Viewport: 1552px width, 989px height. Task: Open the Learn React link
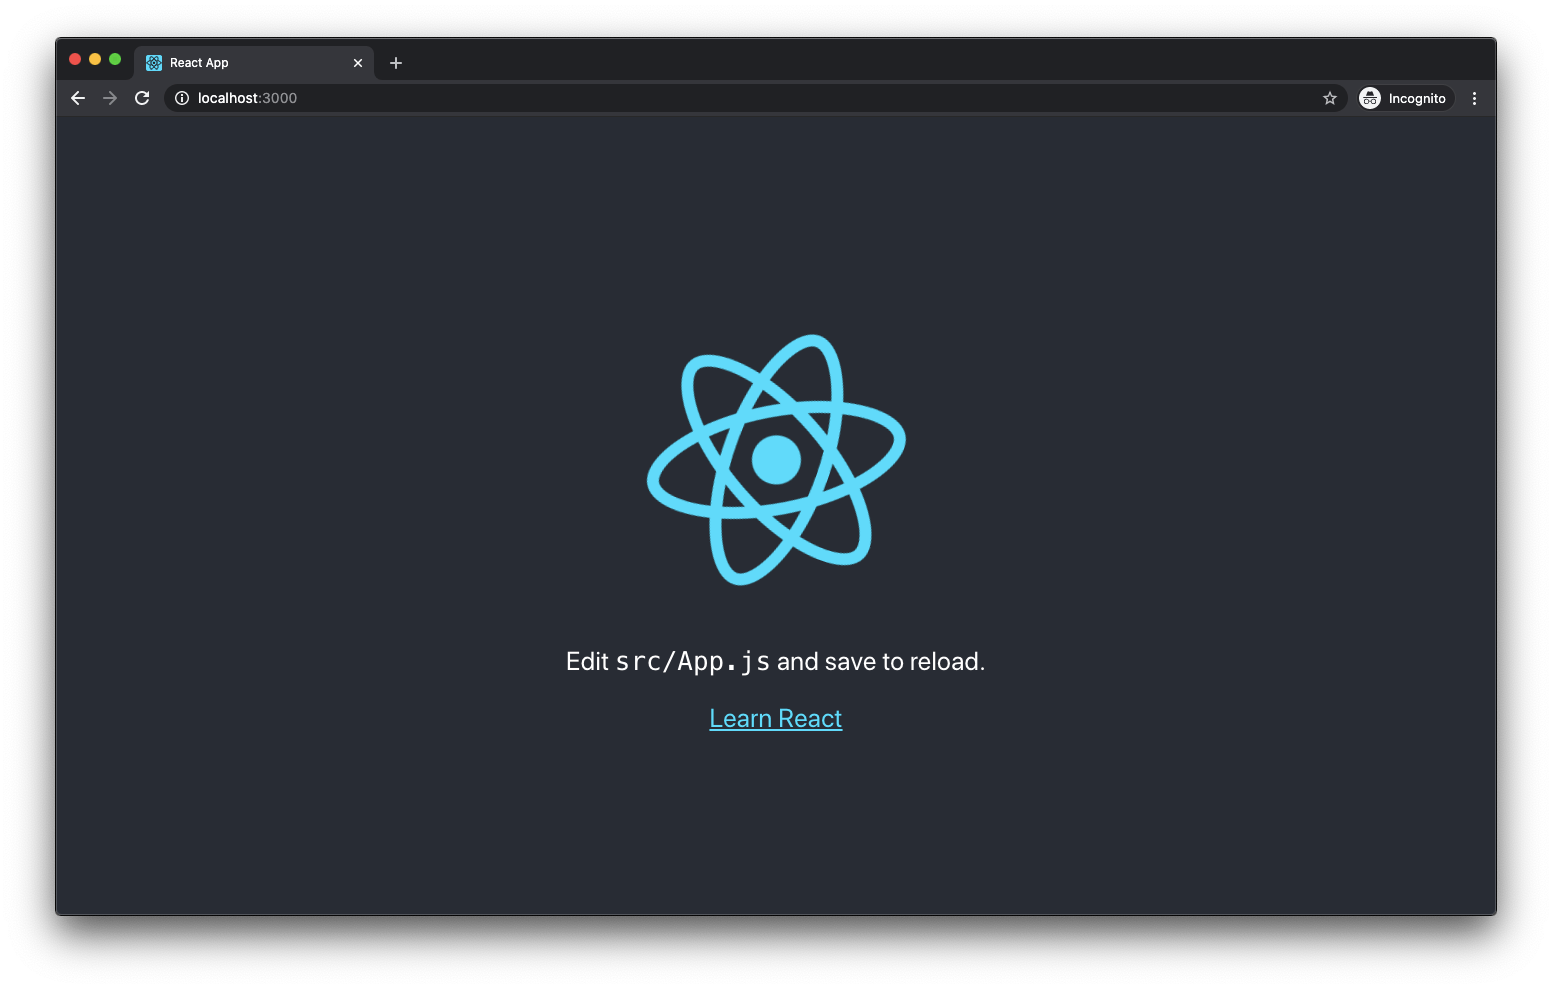tap(776, 718)
